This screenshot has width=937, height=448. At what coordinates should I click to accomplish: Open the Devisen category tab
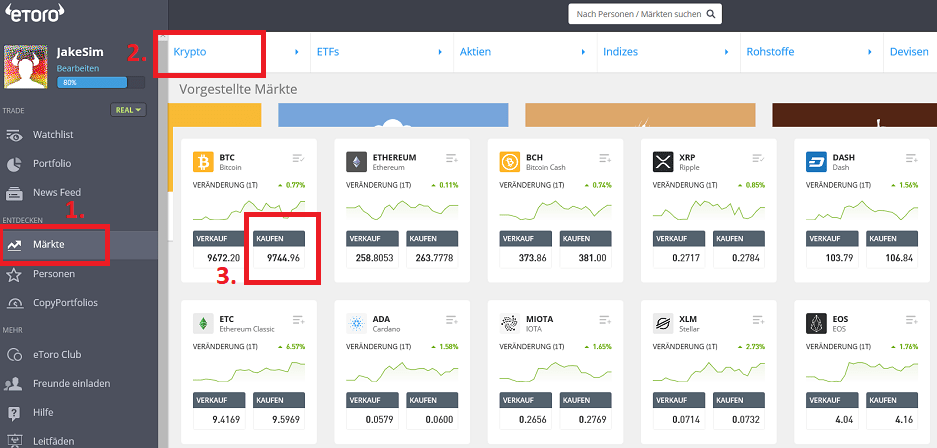[910, 52]
